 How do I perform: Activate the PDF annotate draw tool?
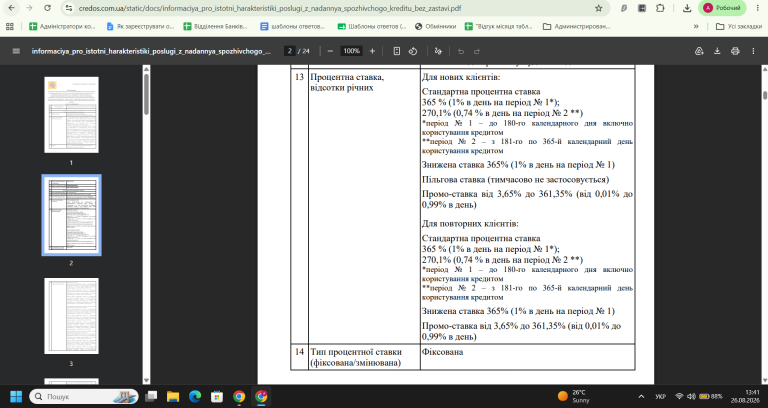438,51
